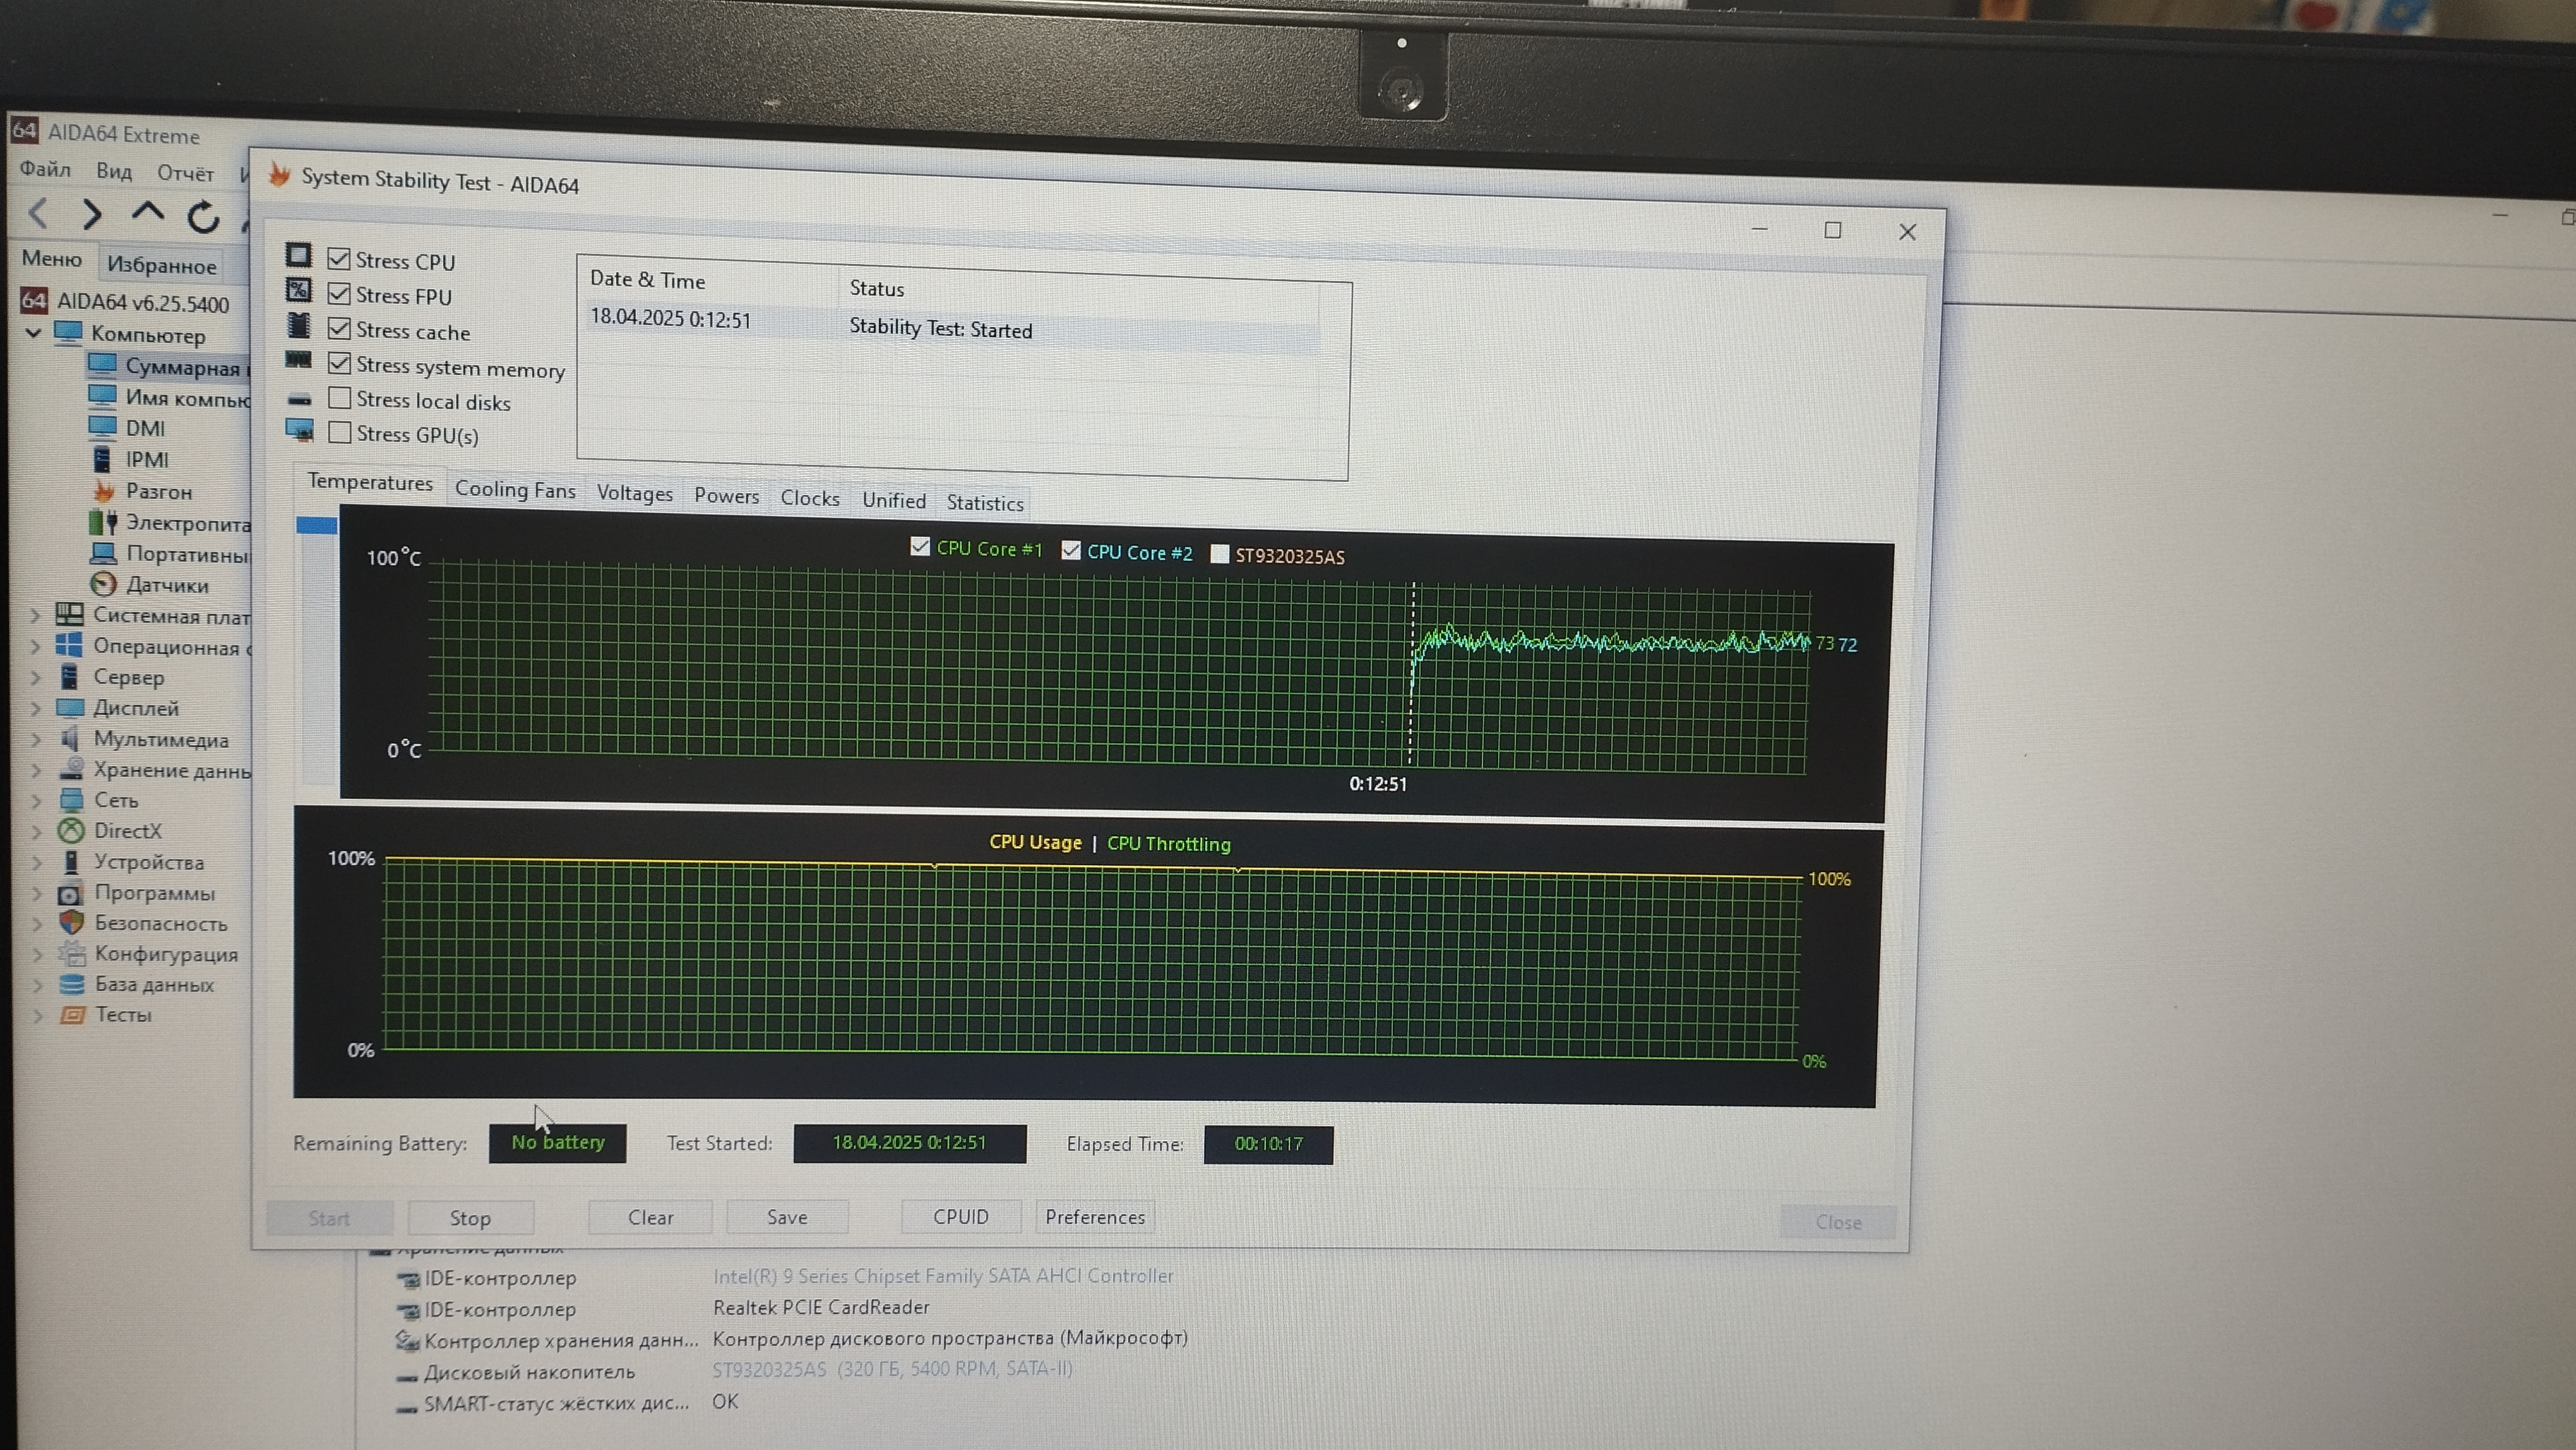This screenshot has width=2576, height=1450.
Task: Uncheck CPU Core #2 graph checkbox
Action: (1071, 550)
